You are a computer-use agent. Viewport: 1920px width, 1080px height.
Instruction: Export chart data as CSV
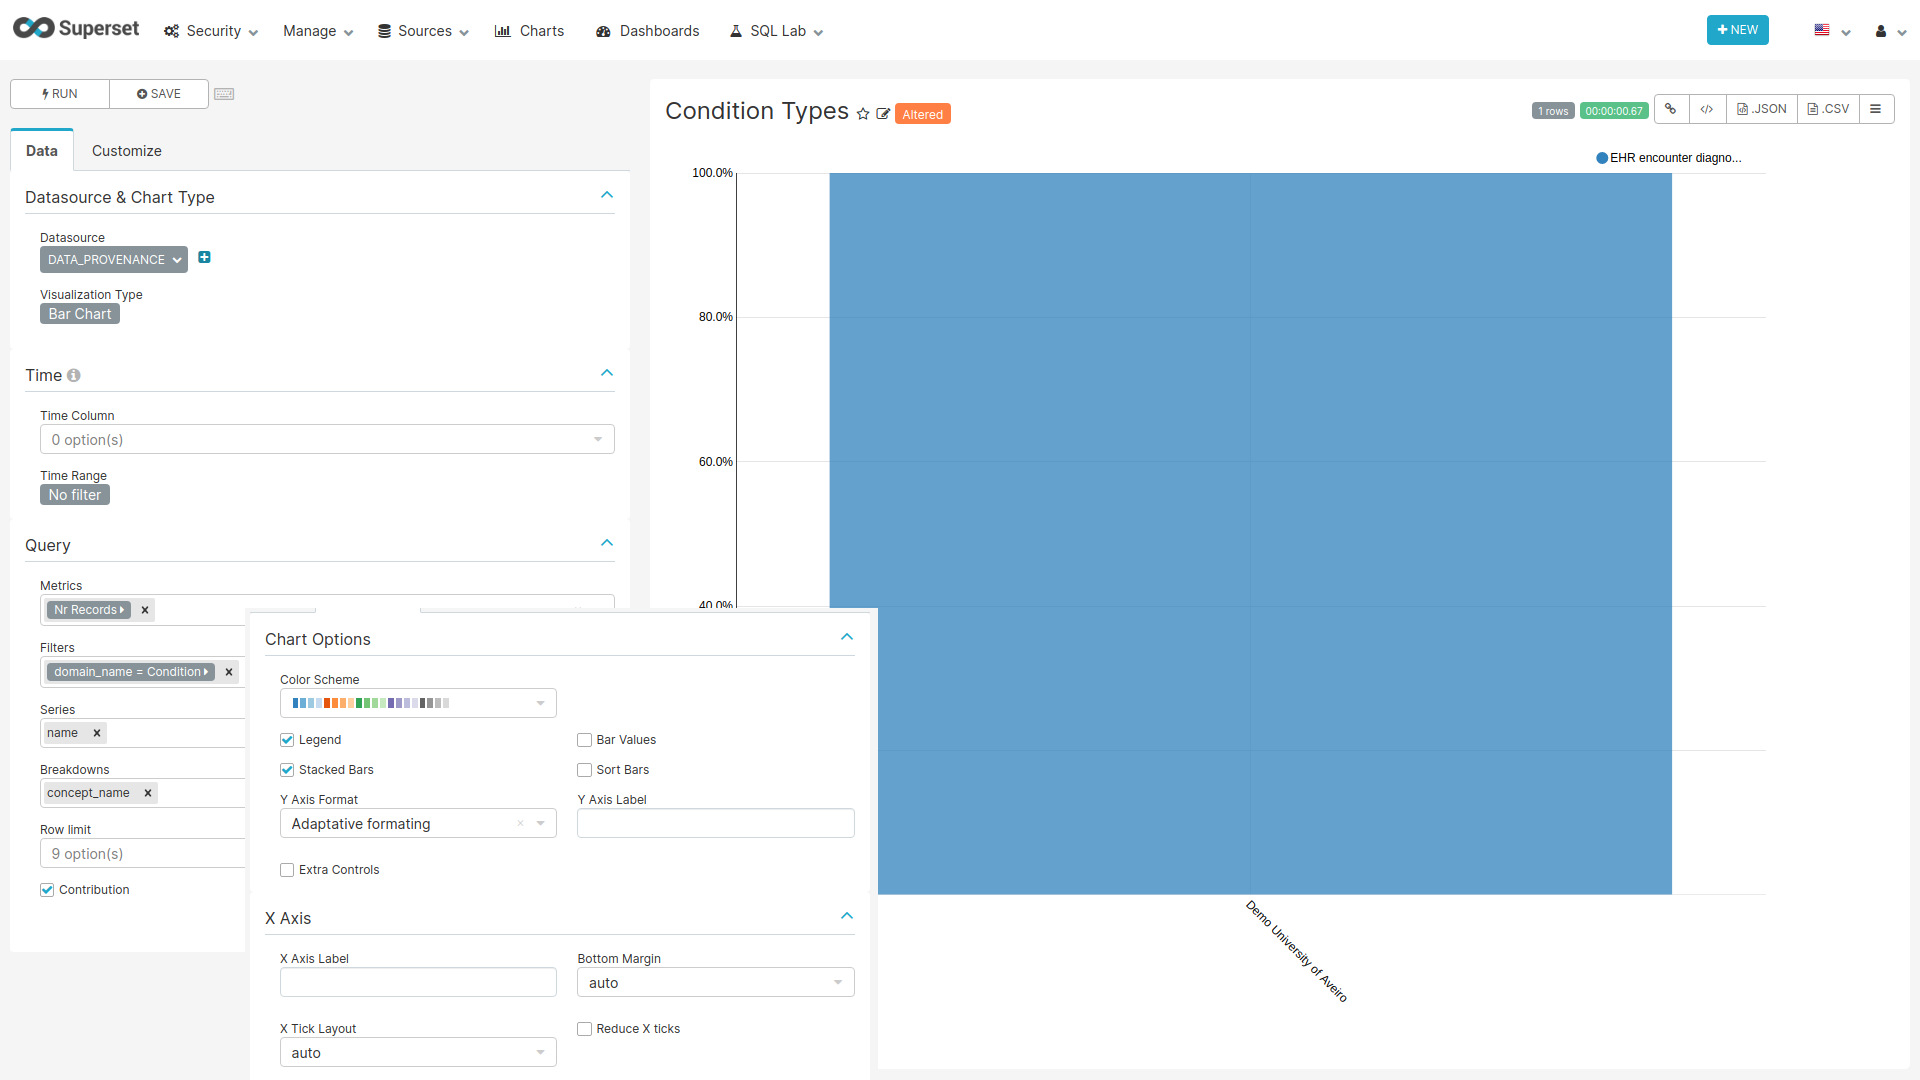pyautogui.click(x=1828, y=109)
